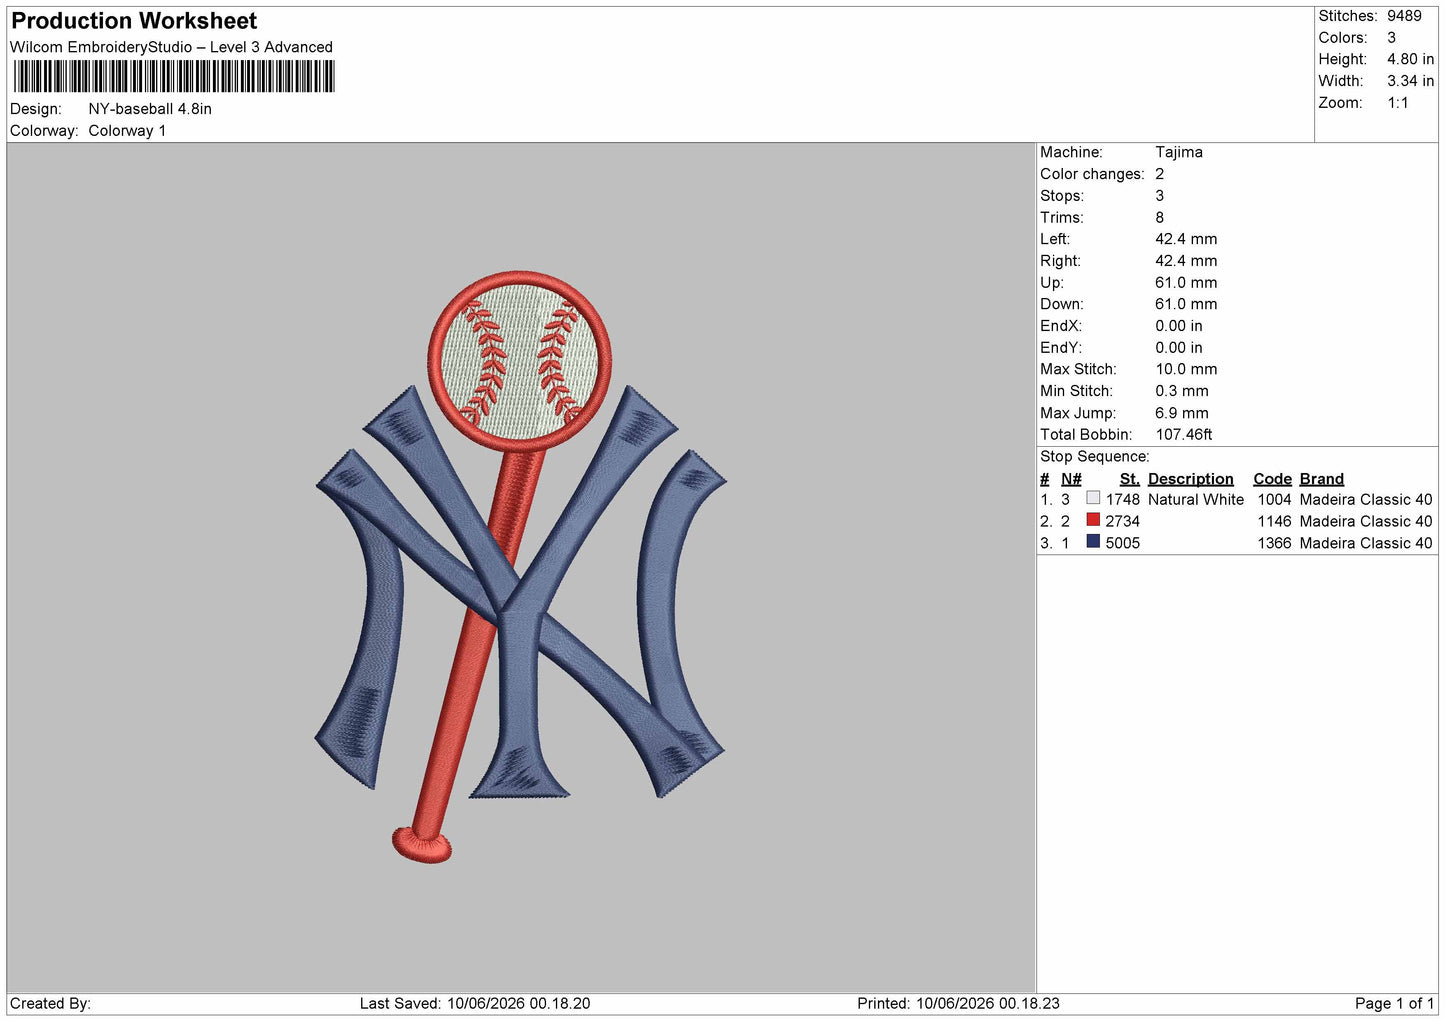Click the 'Color changes:' label
The width and height of the screenshot is (1445, 1021).
(1092, 174)
